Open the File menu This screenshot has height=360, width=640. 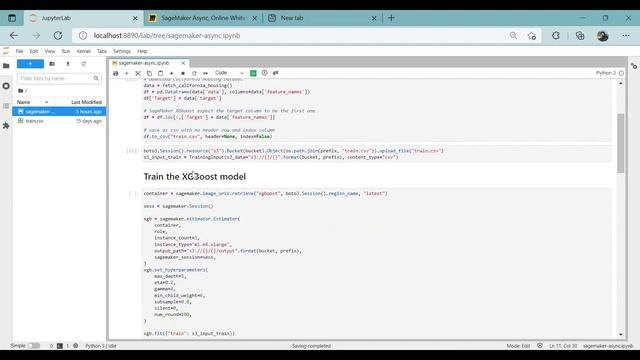coord(19,51)
